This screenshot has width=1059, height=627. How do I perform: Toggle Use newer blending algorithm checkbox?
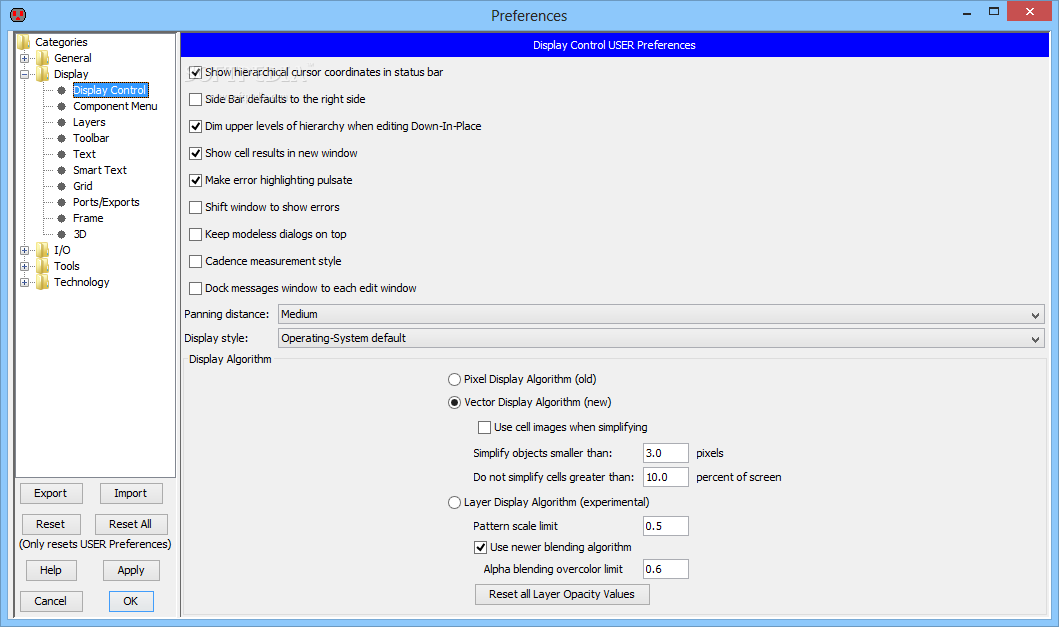(480, 547)
